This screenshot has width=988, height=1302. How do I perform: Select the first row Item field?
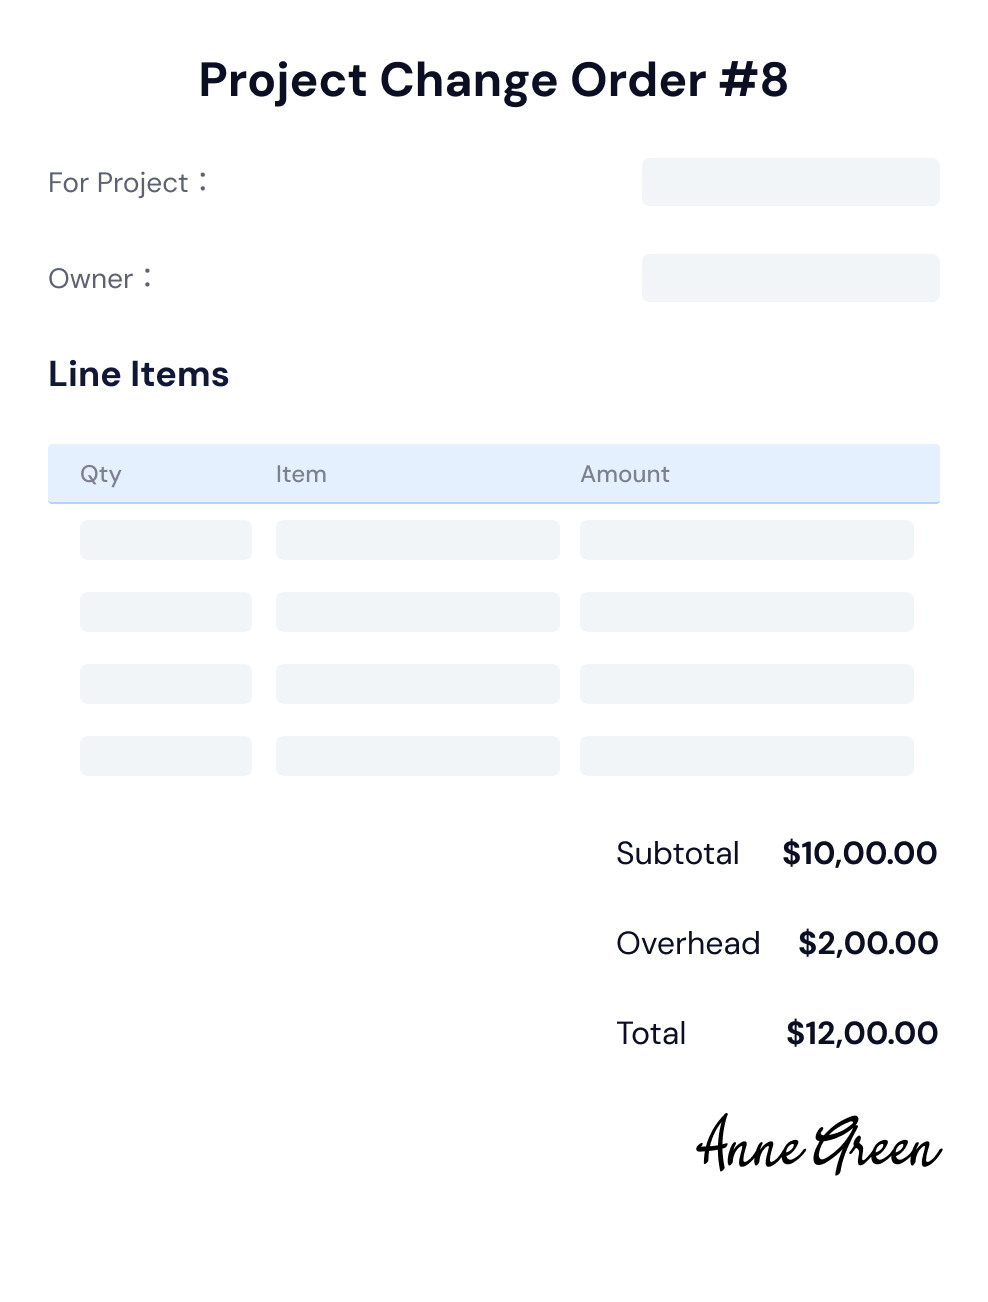pos(418,540)
